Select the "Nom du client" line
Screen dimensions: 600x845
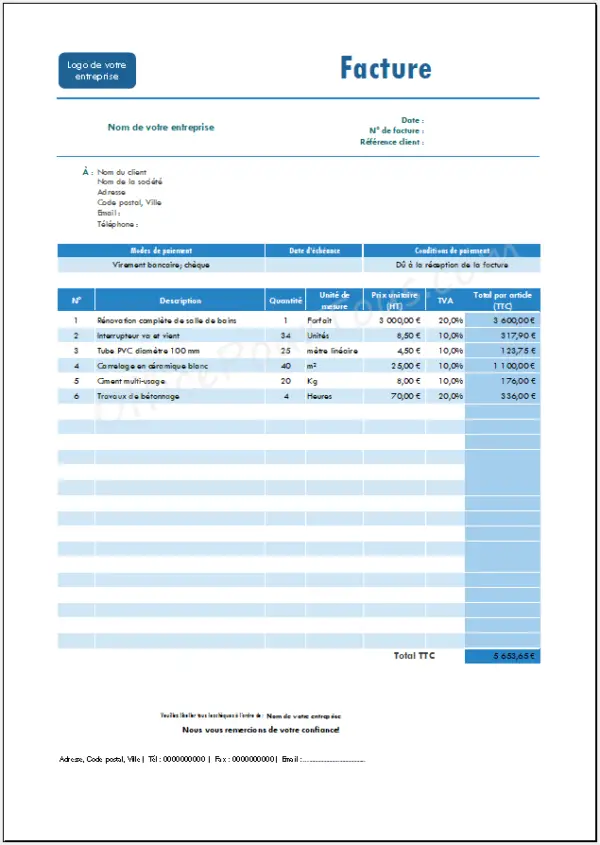click(x=121, y=172)
